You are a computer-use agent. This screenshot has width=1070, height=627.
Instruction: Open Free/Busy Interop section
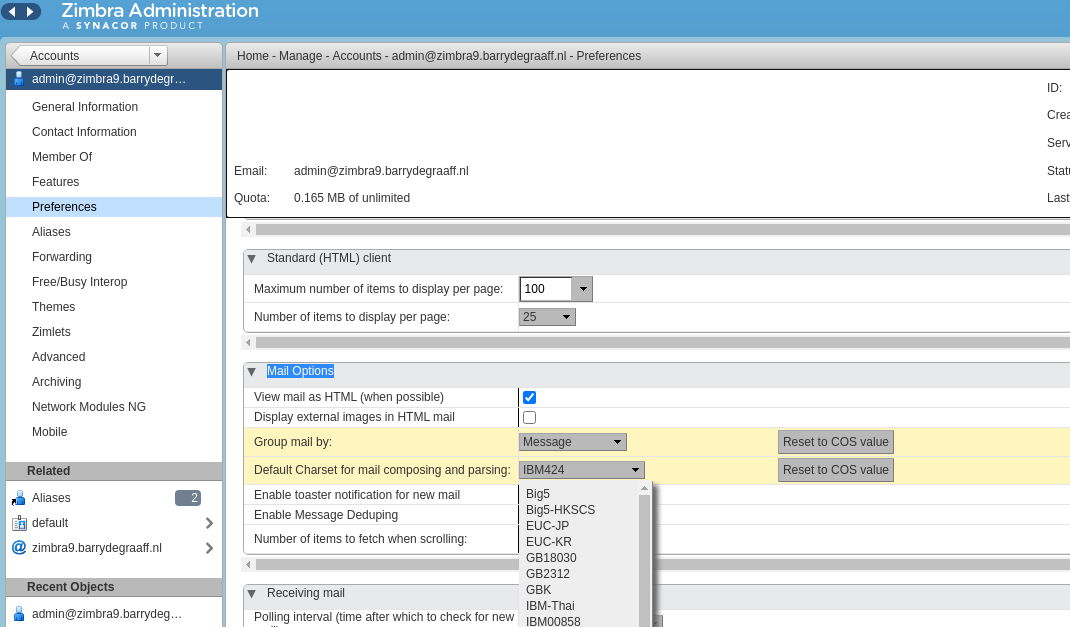coord(79,282)
